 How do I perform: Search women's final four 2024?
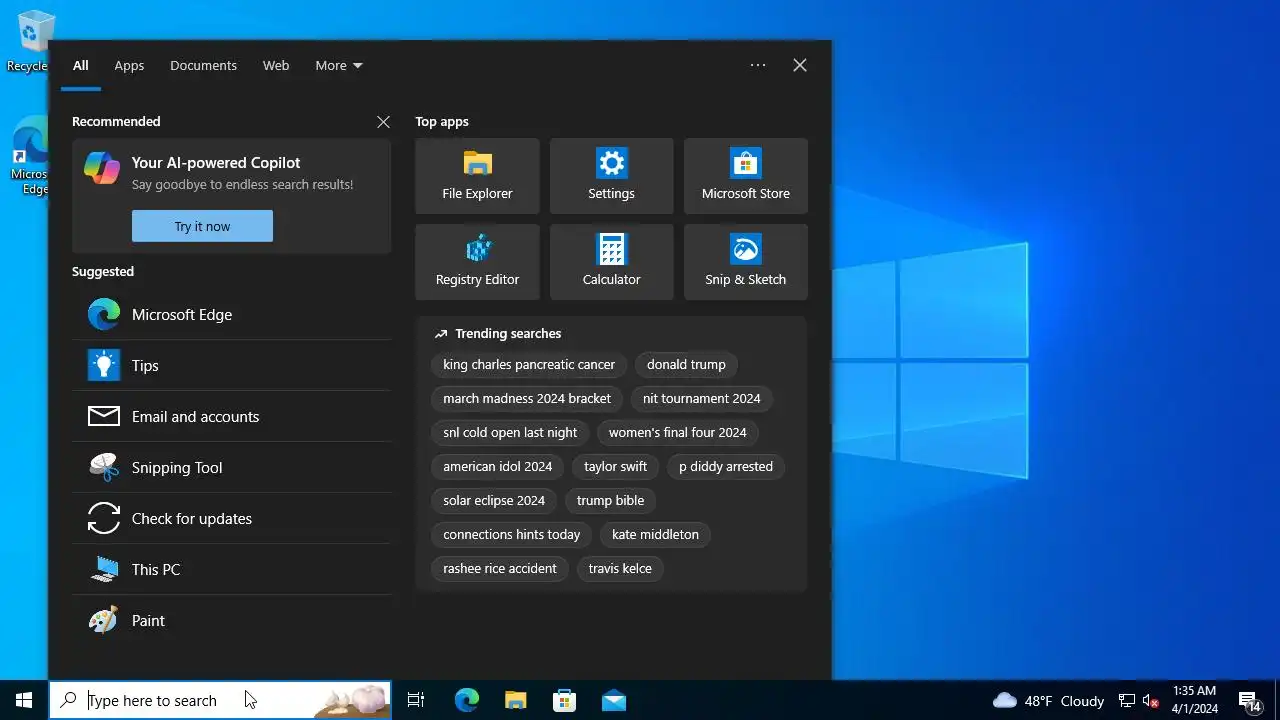point(678,432)
